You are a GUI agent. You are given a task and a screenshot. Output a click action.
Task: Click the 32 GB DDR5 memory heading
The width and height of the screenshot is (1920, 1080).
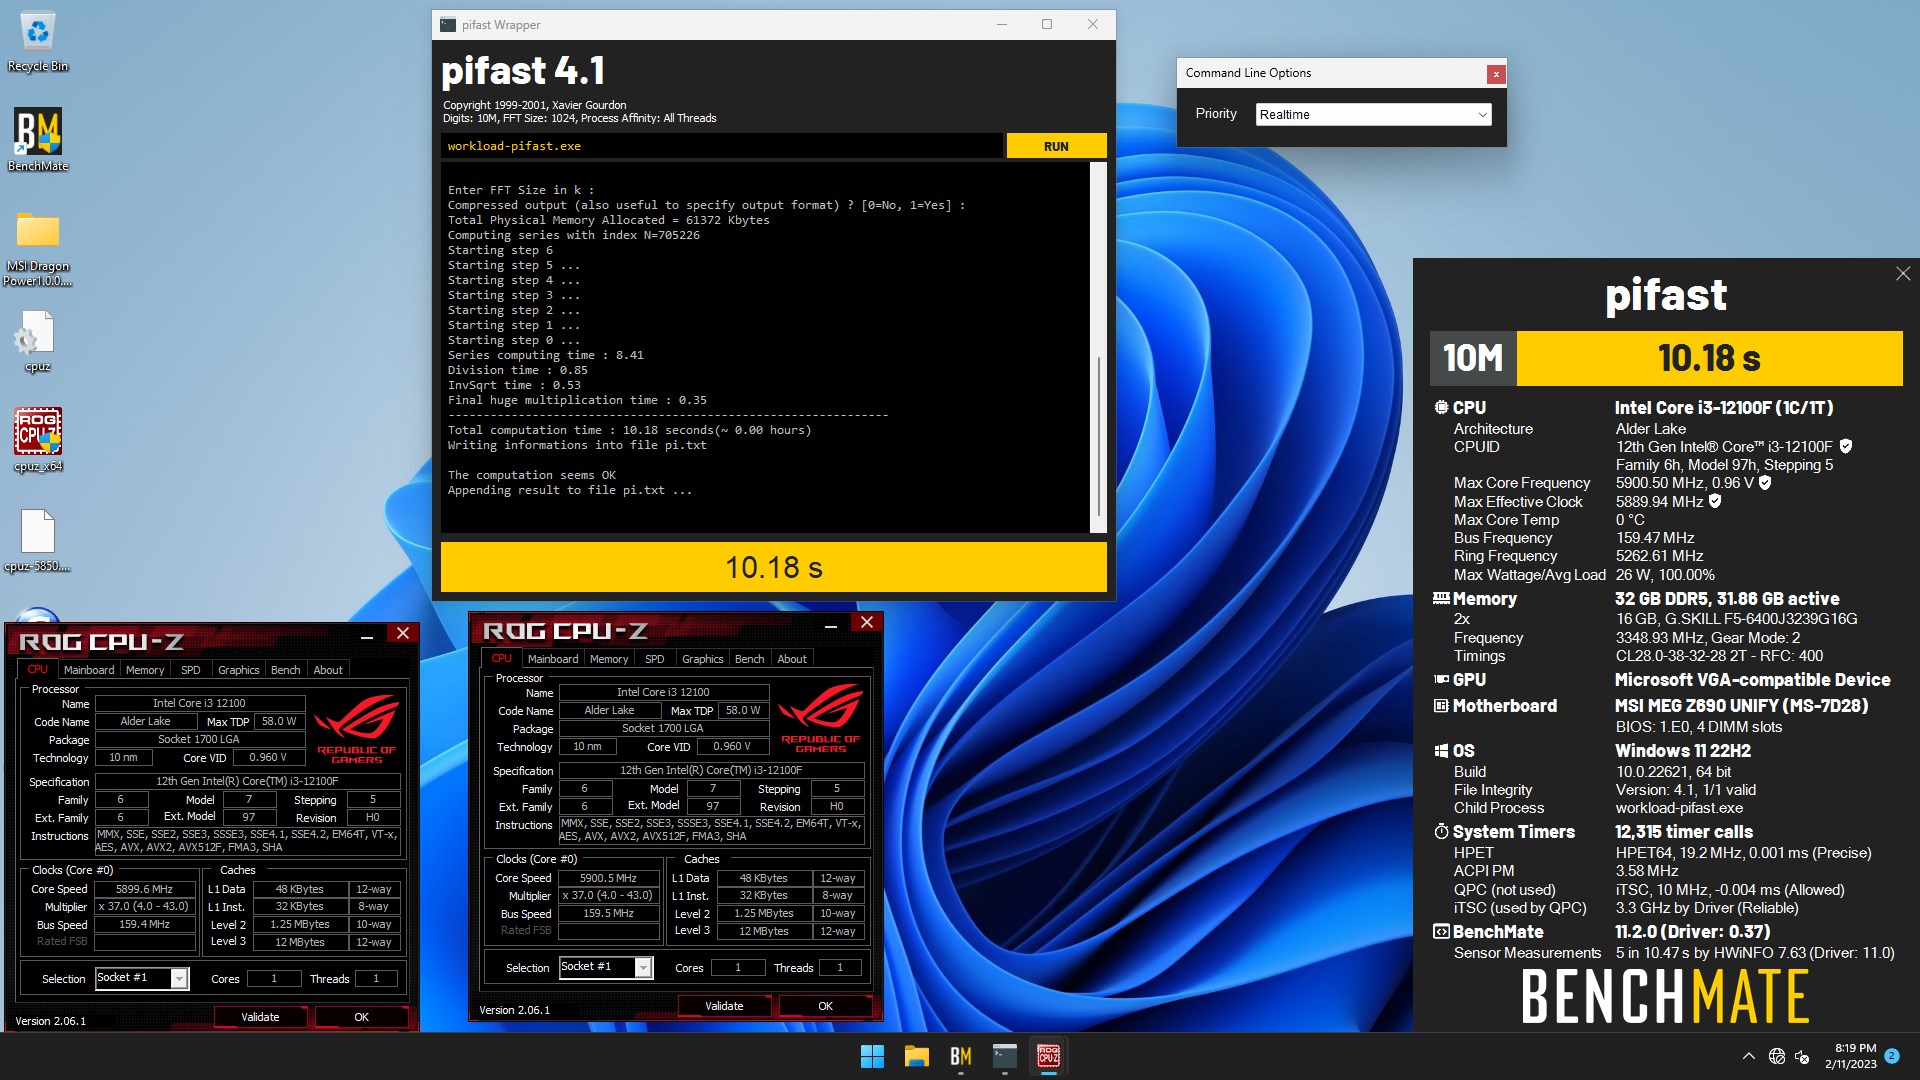tap(1727, 599)
